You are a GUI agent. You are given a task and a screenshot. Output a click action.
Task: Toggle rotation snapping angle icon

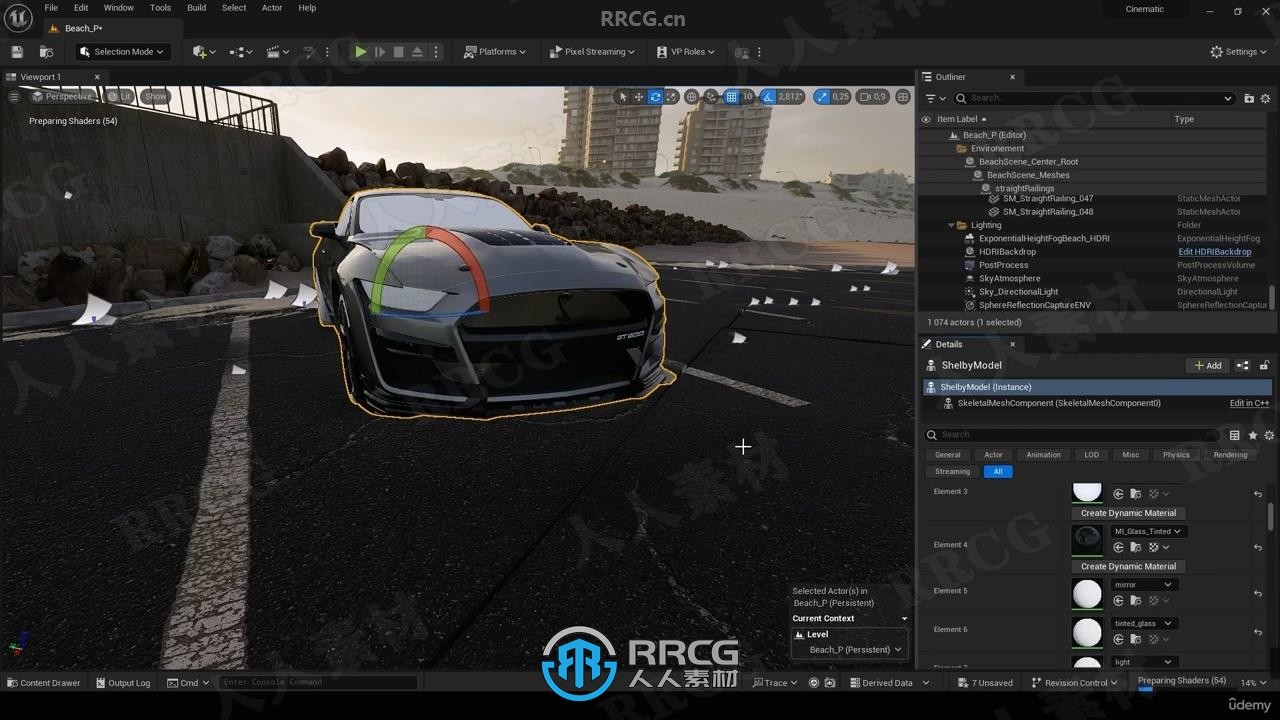pos(768,97)
